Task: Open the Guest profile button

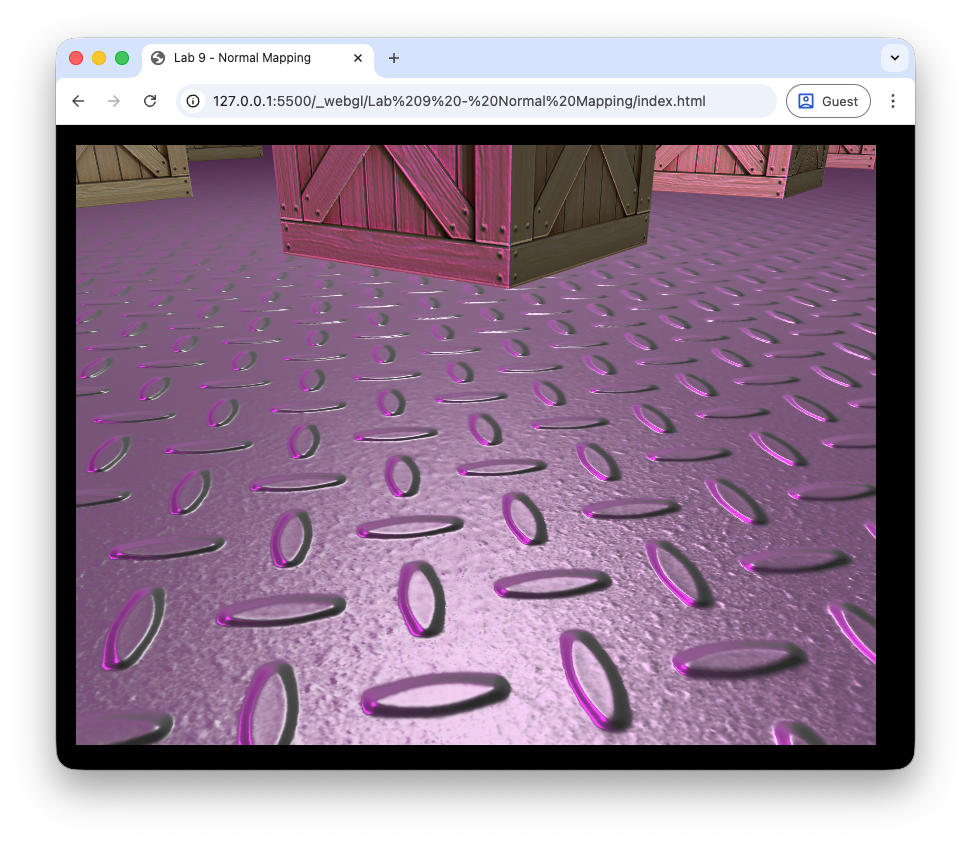Action: click(x=828, y=101)
